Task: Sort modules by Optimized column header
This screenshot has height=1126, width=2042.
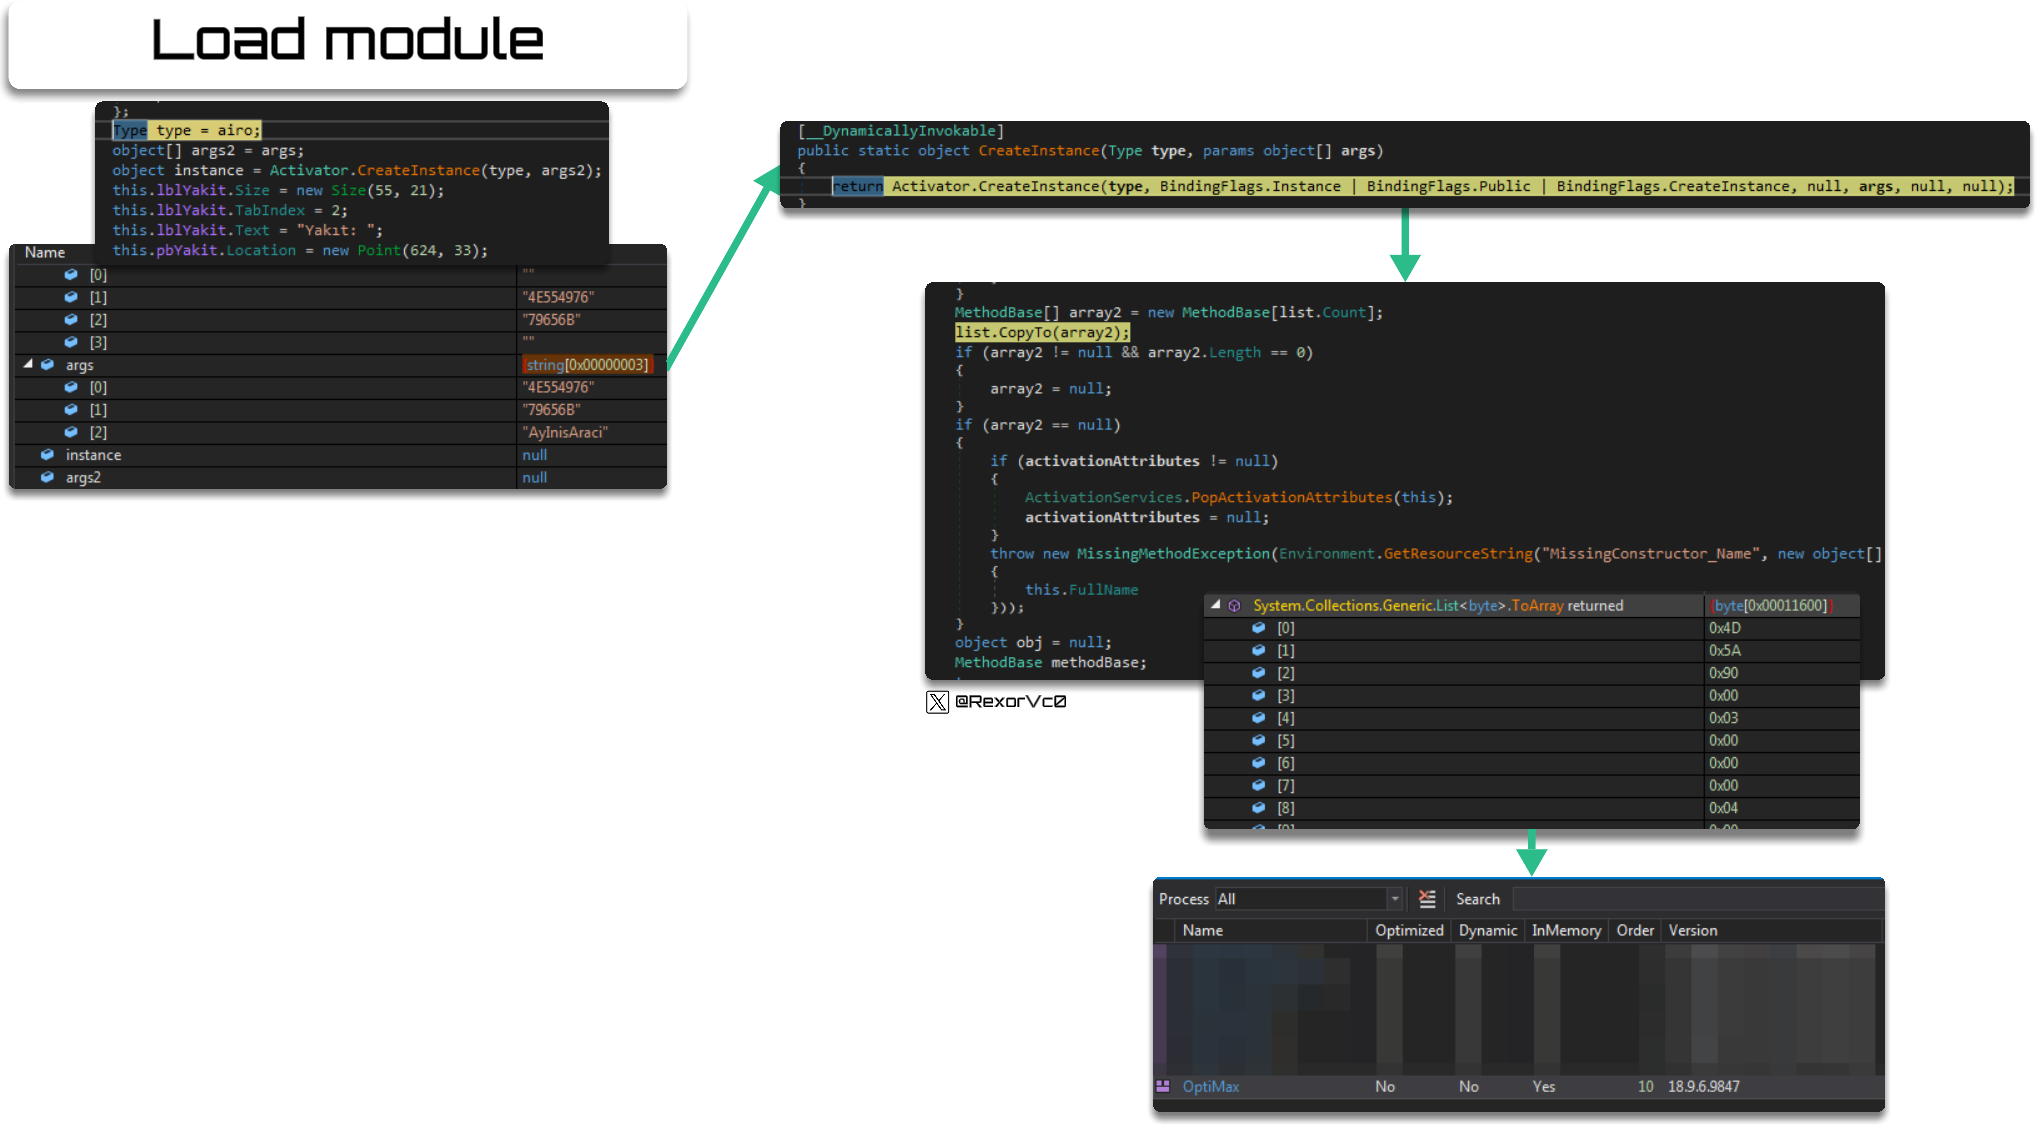Action: click(x=1409, y=930)
